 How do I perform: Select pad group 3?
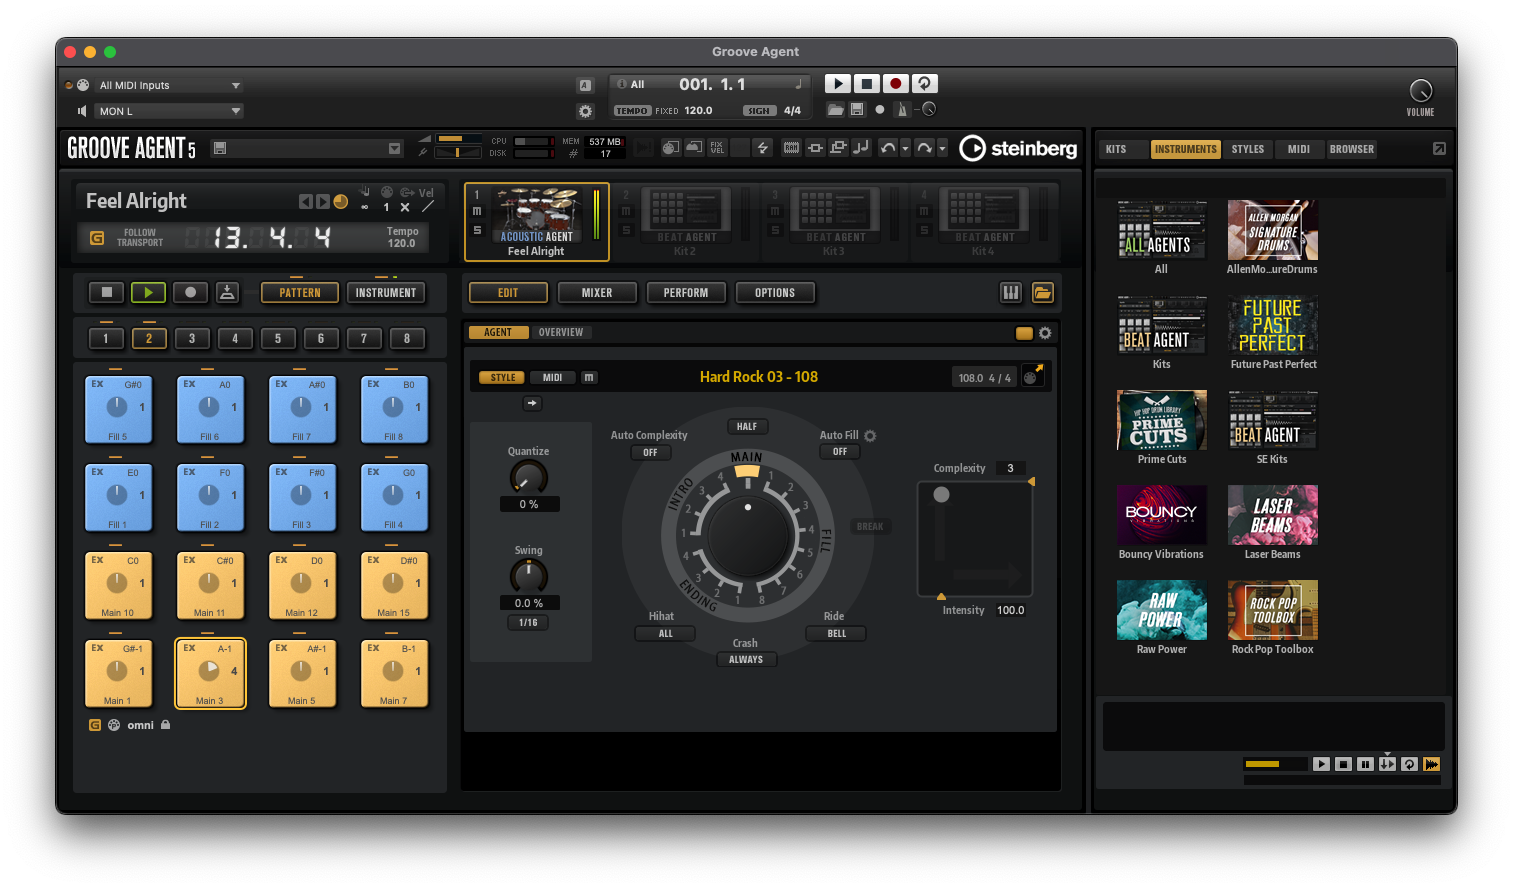pyautogui.click(x=192, y=338)
